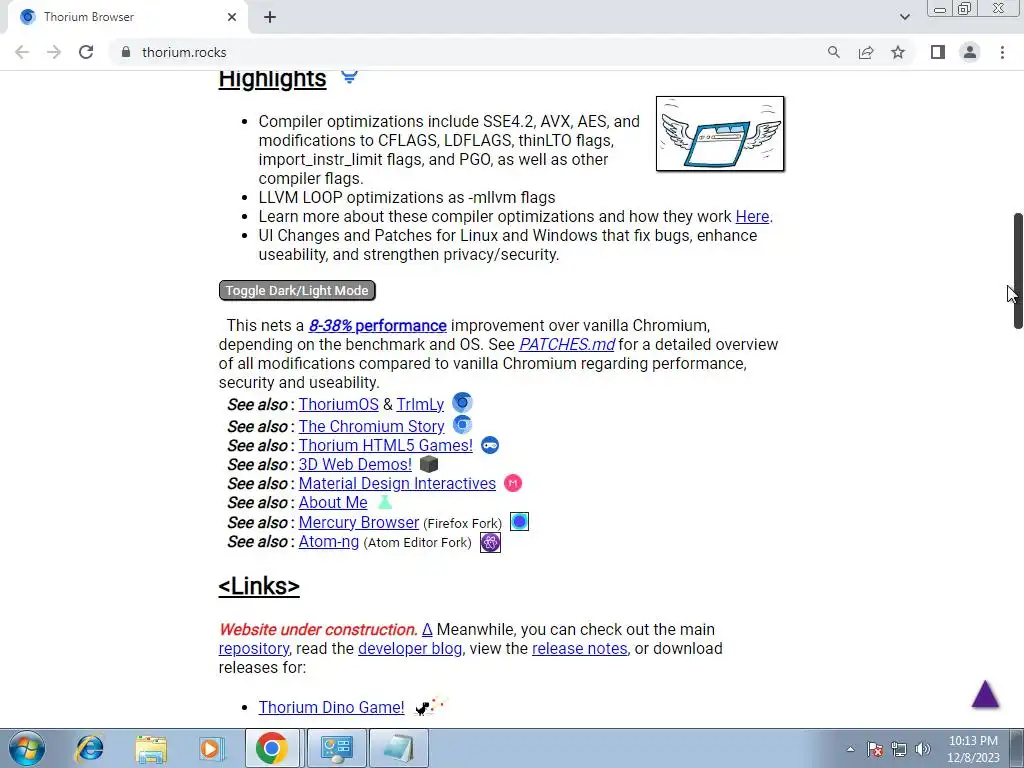This screenshot has width=1024, height=768.
Task: Open The Chromium Story link
Action: (x=372, y=426)
